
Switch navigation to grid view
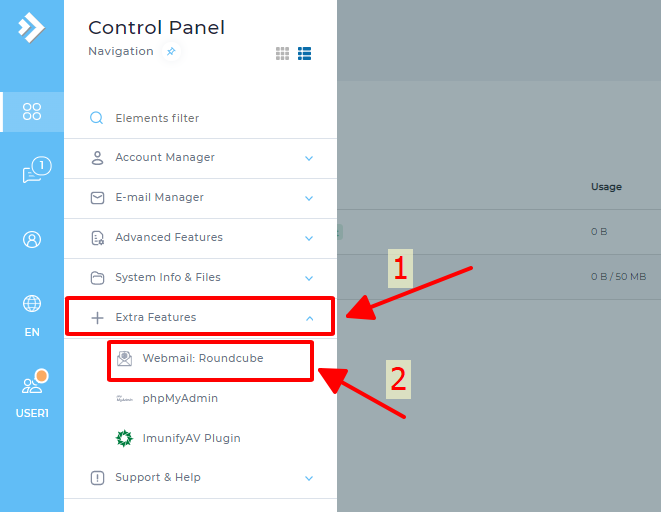[x=283, y=53]
